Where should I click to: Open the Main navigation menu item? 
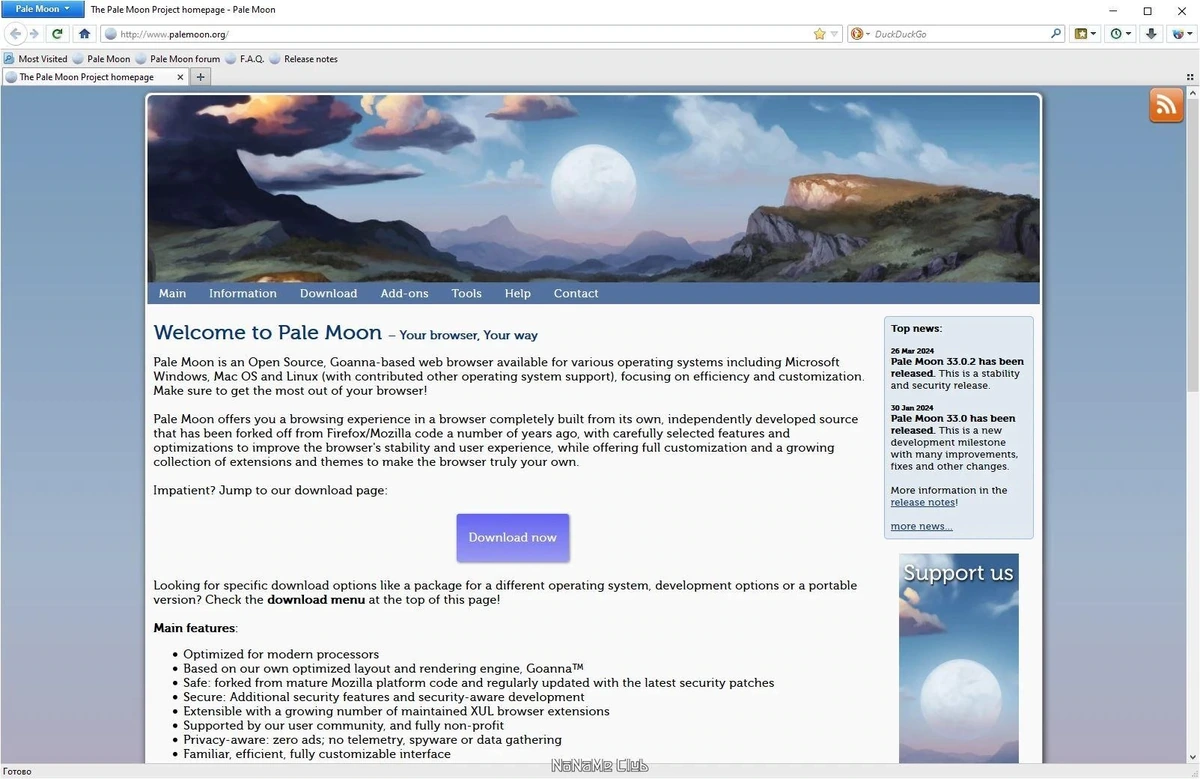172,293
